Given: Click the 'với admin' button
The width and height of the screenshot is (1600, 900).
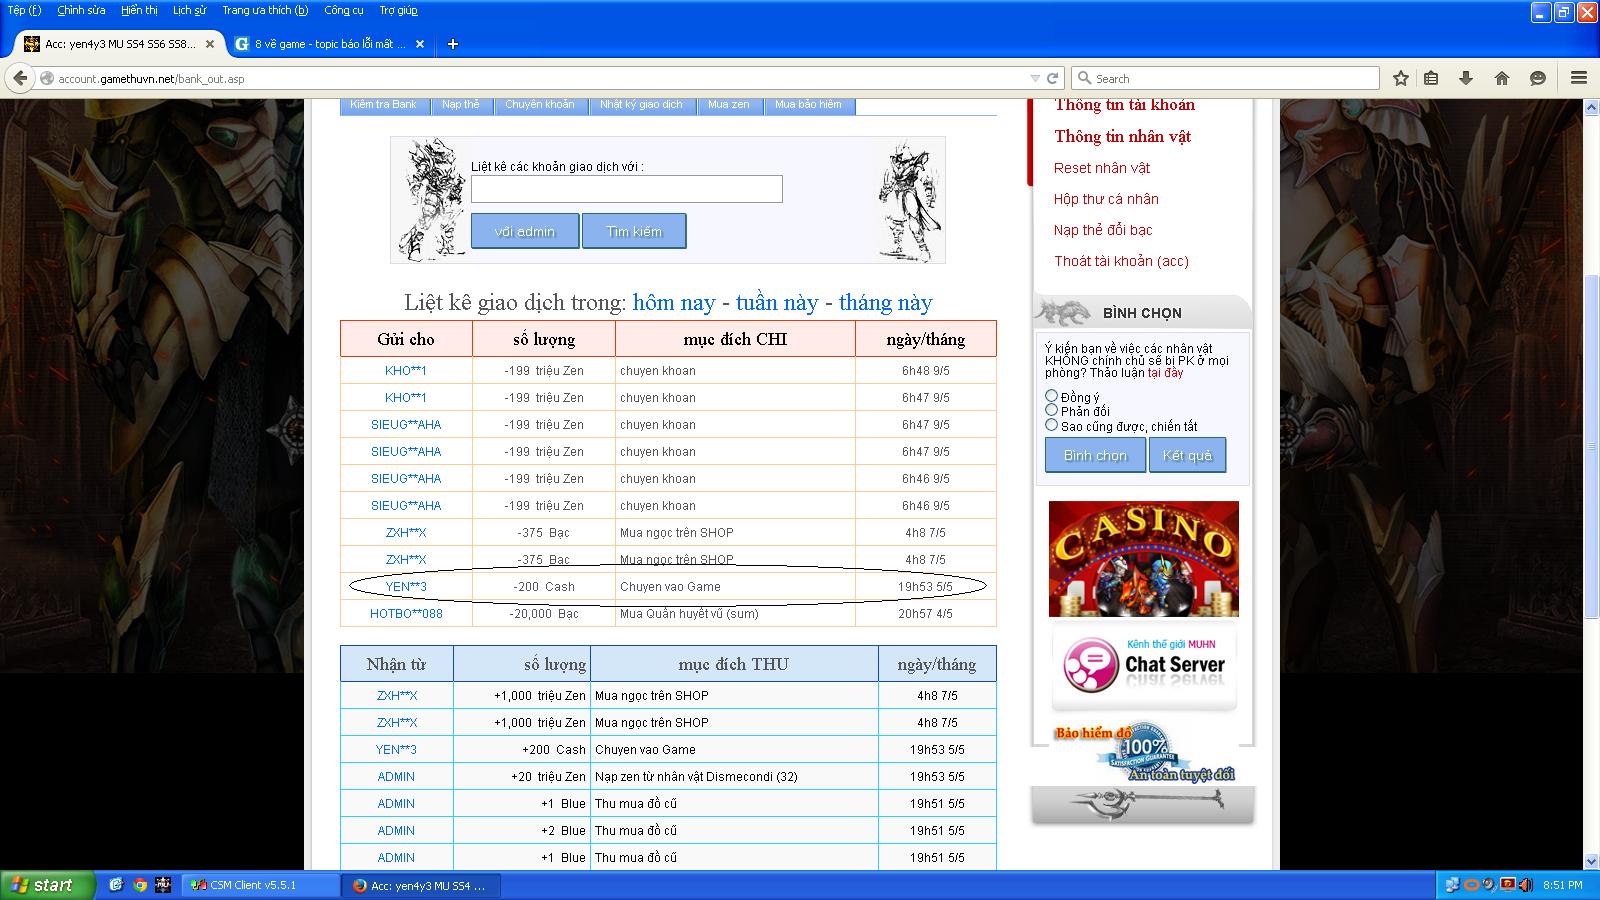Looking at the screenshot, I should pyautogui.click(x=525, y=231).
